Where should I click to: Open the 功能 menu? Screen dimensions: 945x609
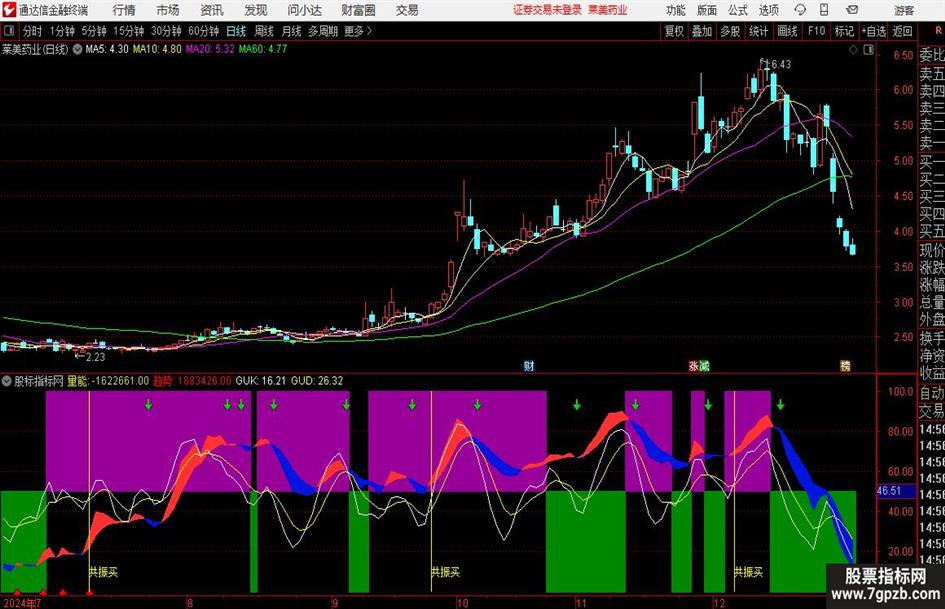[676, 10]
